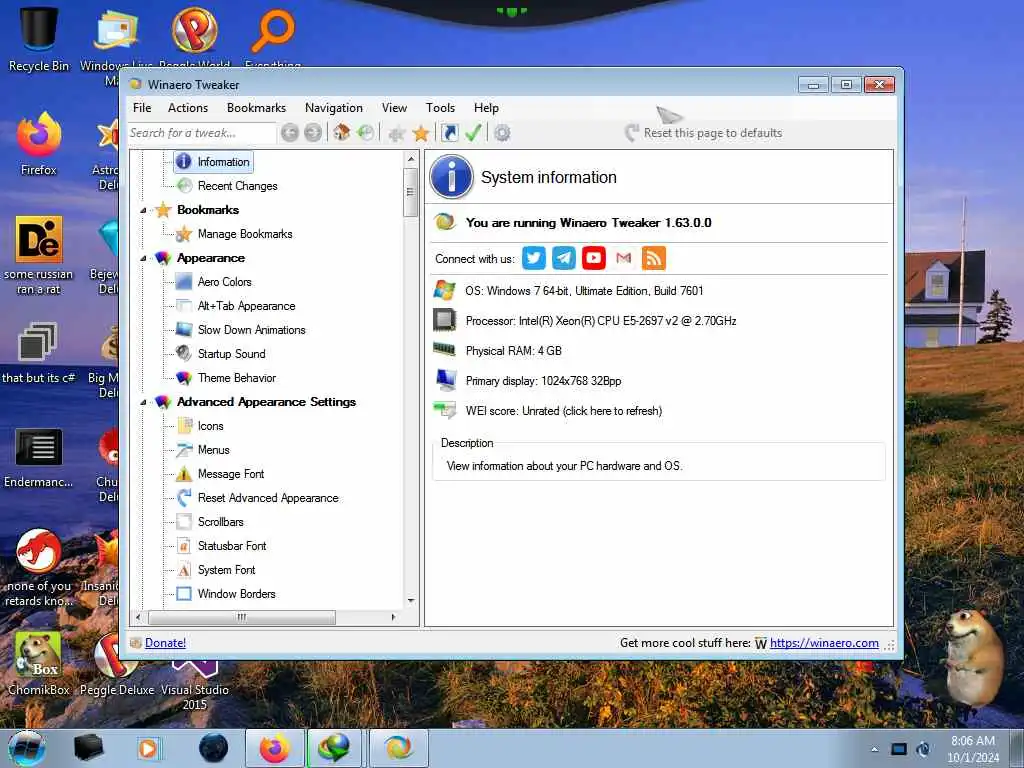The height and width of the screenshot is (768, 1024).
Task: Click the Twitter icon in Connect with us
Action: [534, 258]
